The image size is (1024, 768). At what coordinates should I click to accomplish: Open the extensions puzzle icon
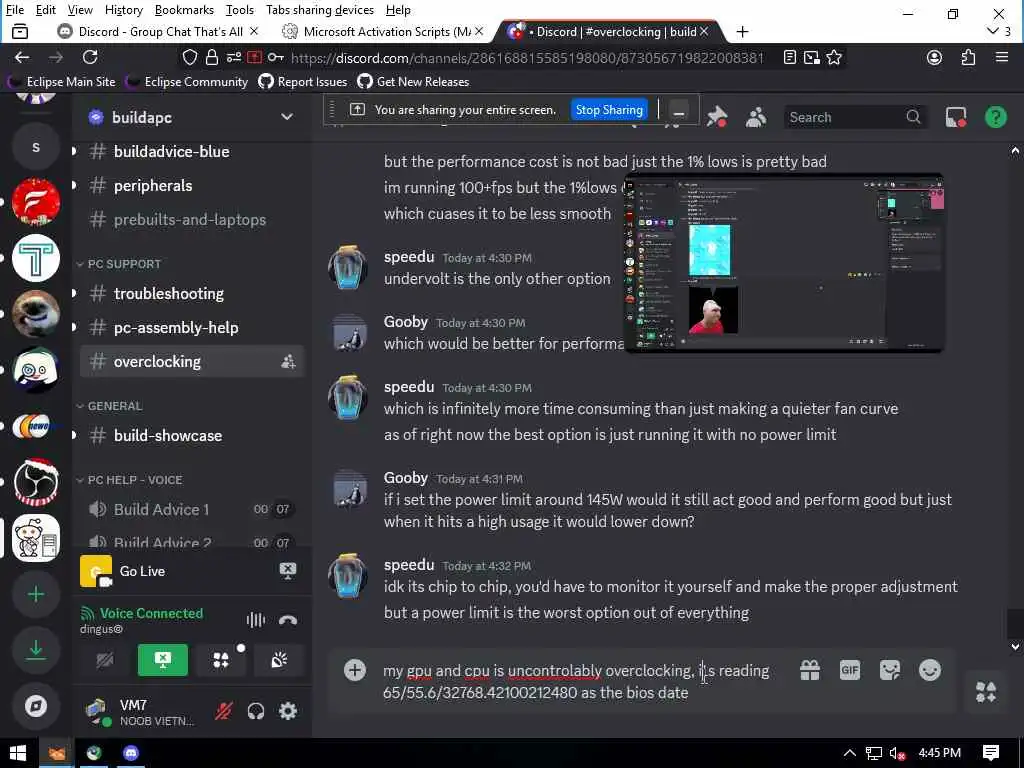point(968,57)
